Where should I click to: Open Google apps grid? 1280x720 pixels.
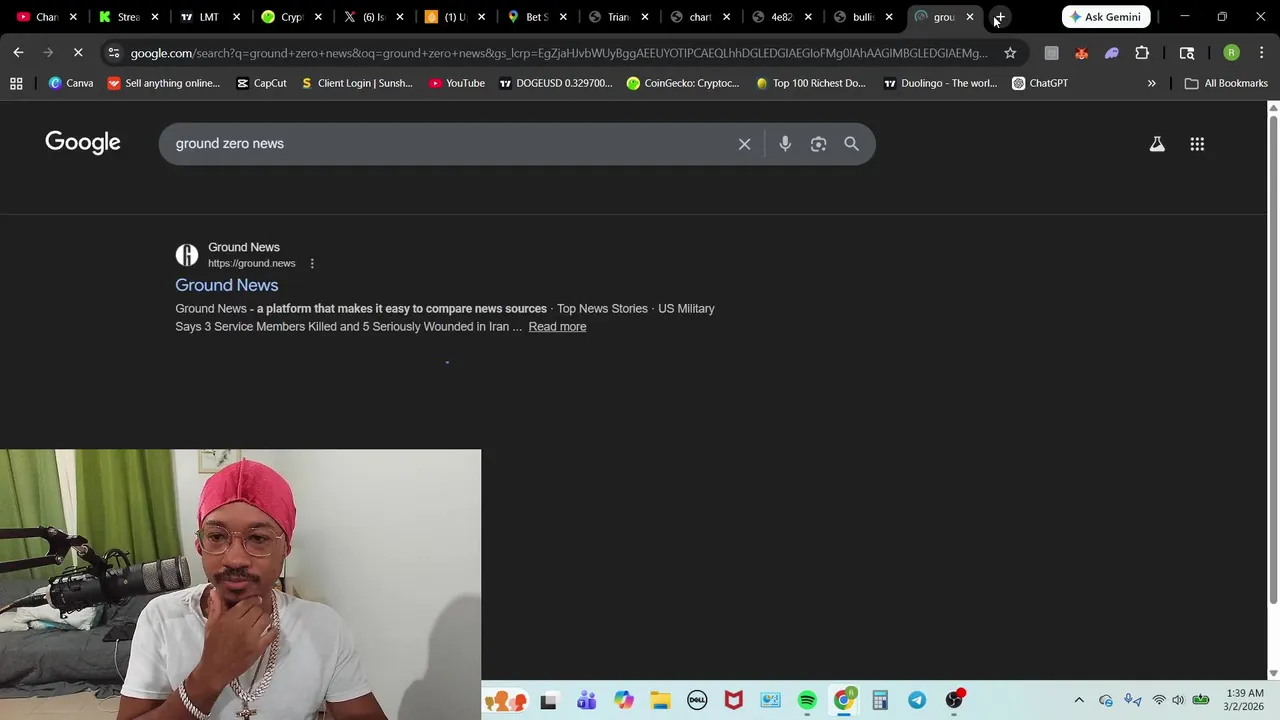tap(1197, 144)
